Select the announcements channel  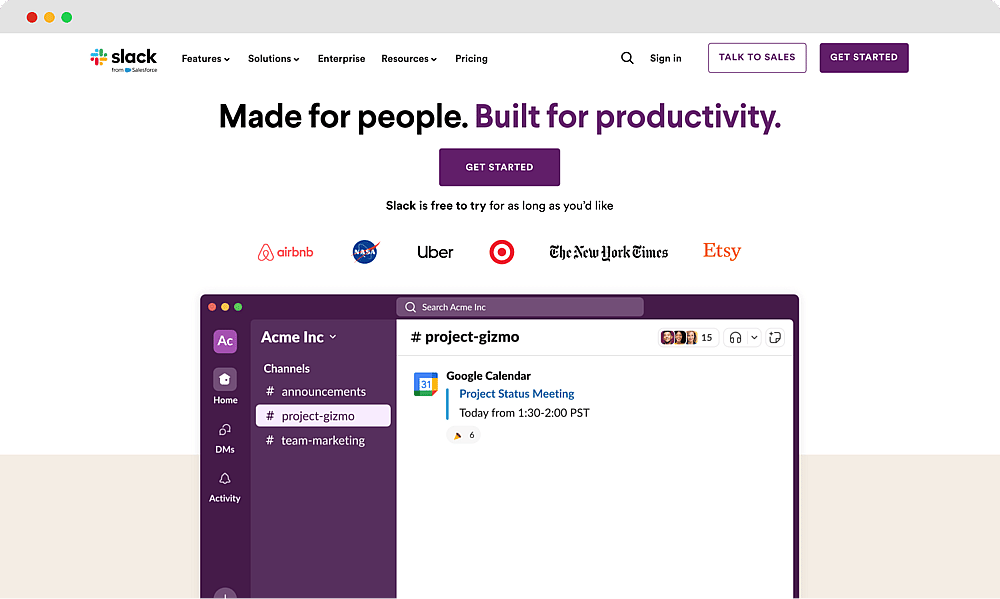pos(323,391)
